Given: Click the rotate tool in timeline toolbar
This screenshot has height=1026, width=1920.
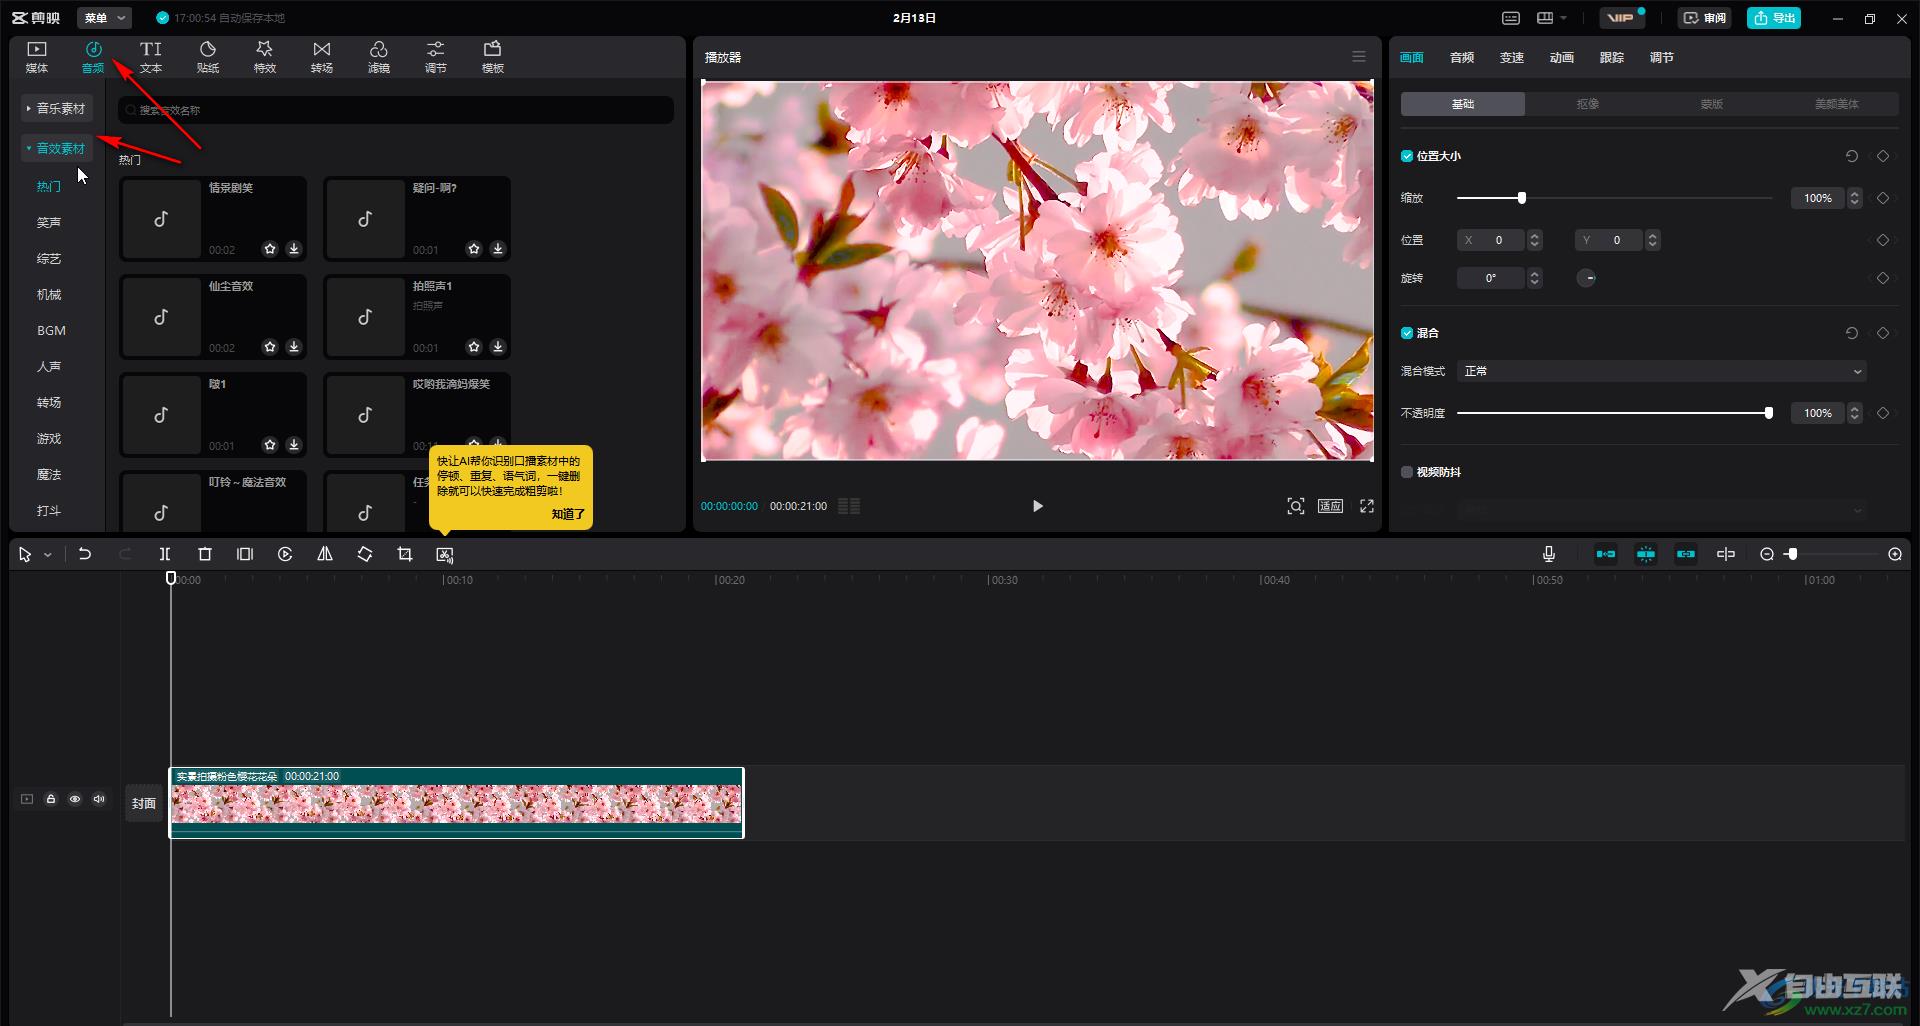Looking at the screenshot, I should click(365, 554).
